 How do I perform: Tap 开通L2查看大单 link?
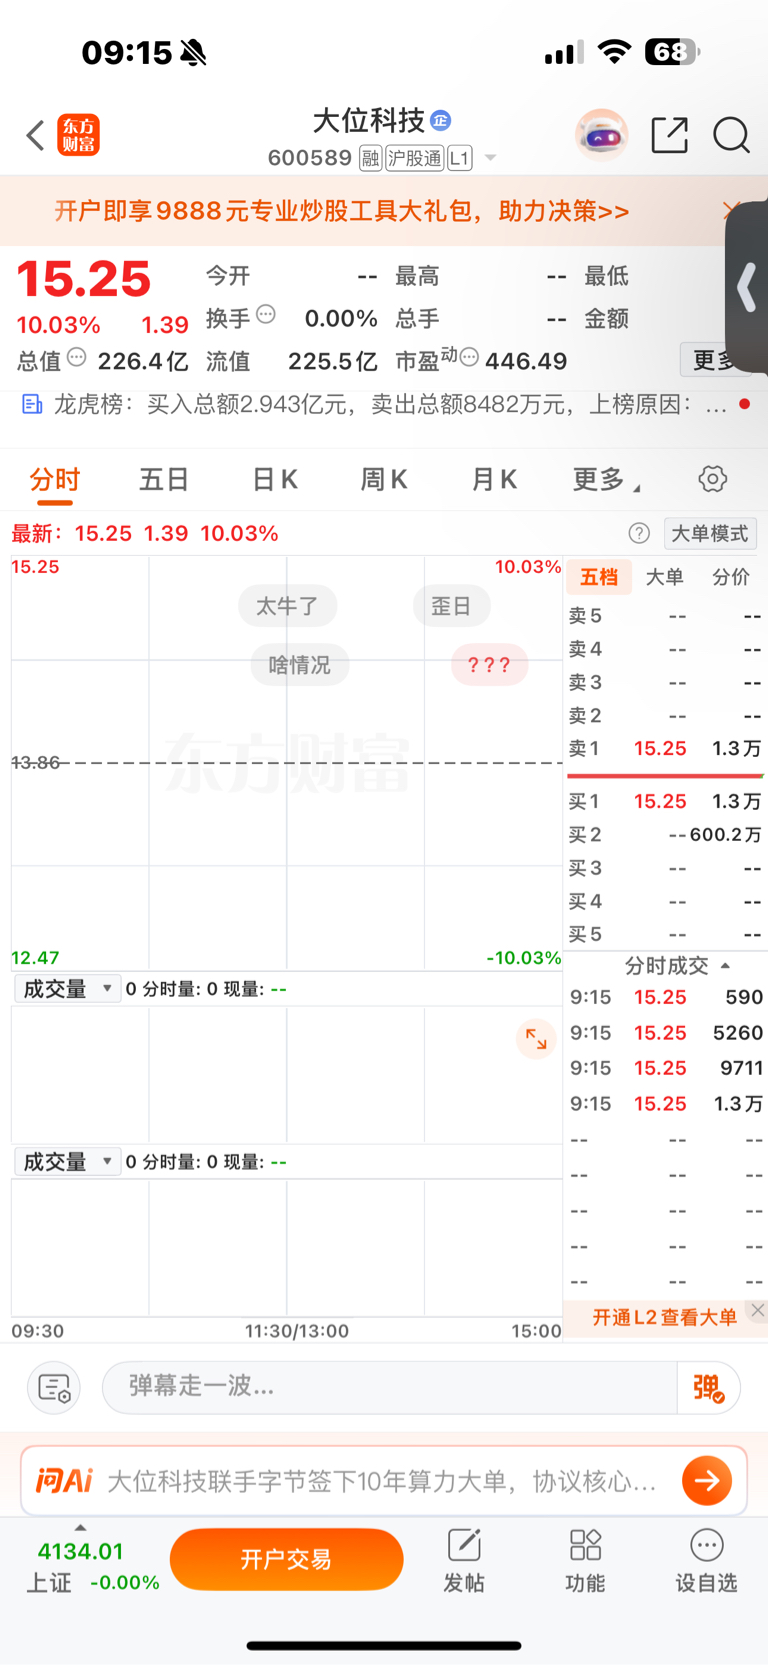pos(664,1318)
